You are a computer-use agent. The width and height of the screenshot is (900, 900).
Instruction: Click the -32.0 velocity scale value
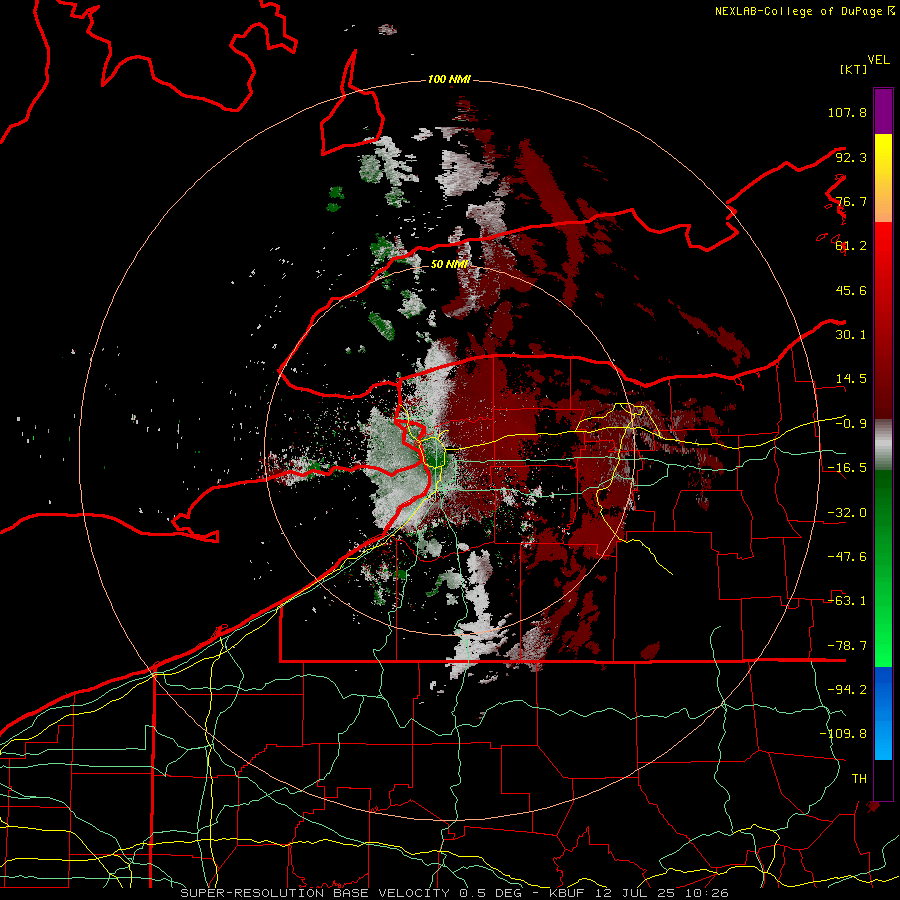click(847, 513)
